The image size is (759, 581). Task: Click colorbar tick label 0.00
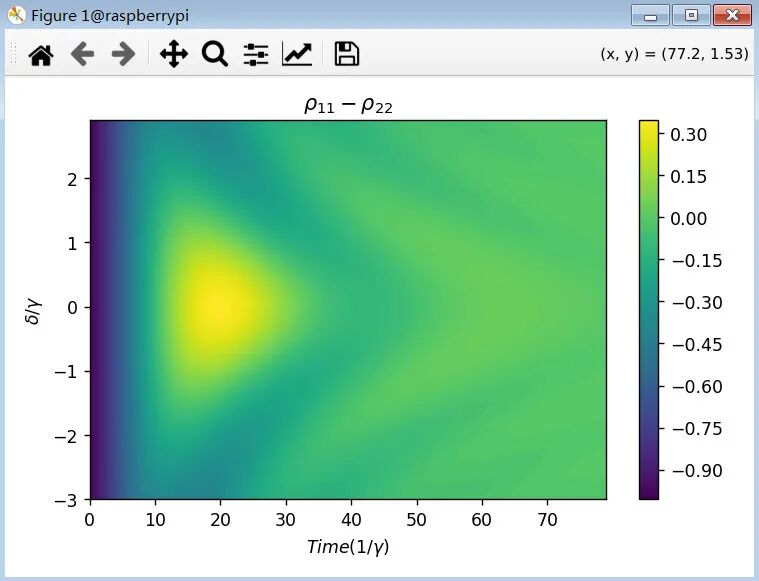[x=688, y=219]
